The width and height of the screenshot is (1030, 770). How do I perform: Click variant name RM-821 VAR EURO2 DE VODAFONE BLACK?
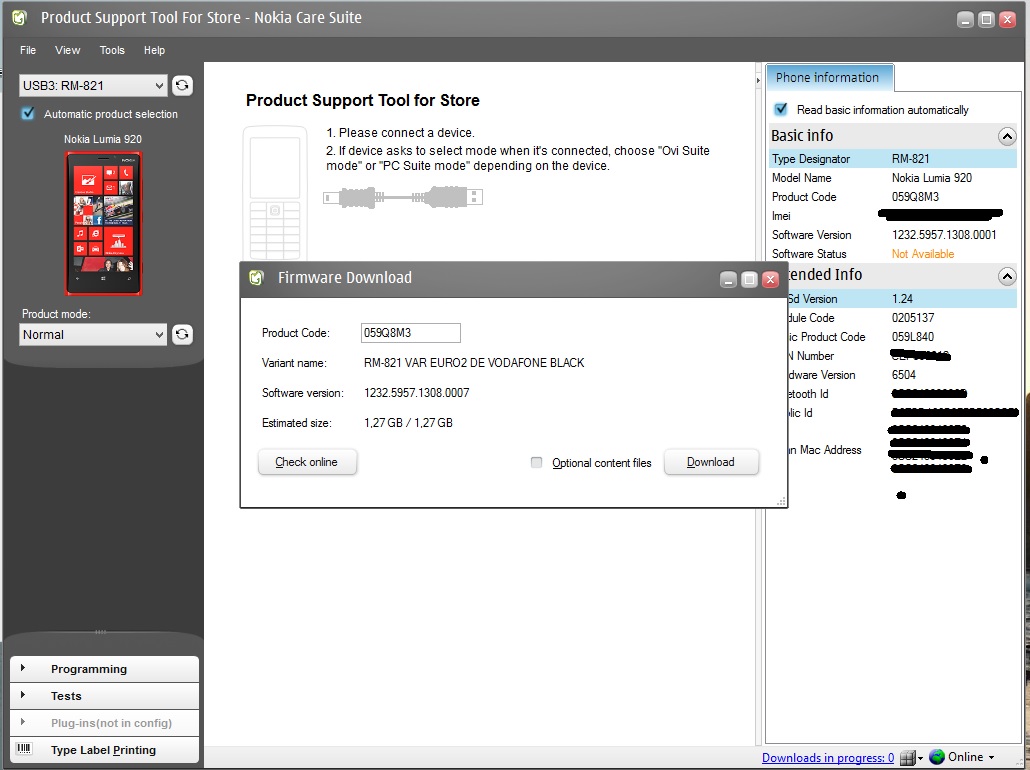pos(474,363)
